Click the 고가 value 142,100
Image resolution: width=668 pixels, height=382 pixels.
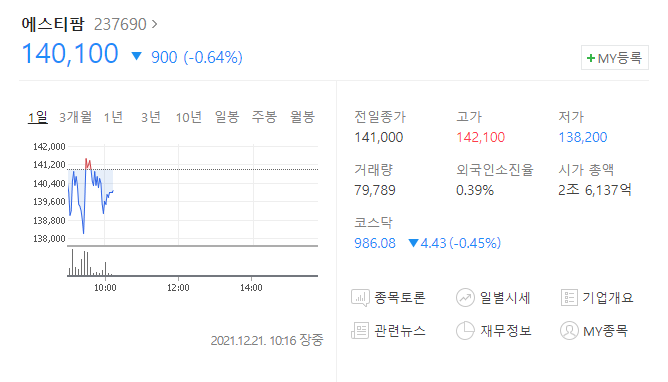tap(481, 137)
